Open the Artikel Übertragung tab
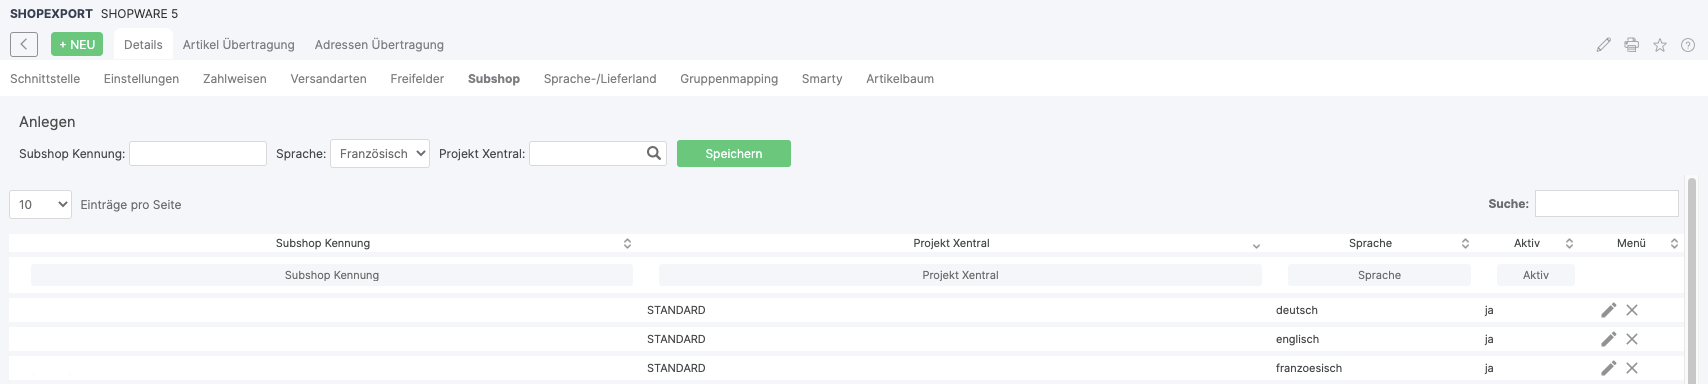Screen dimensions: 1708x384 238,45
